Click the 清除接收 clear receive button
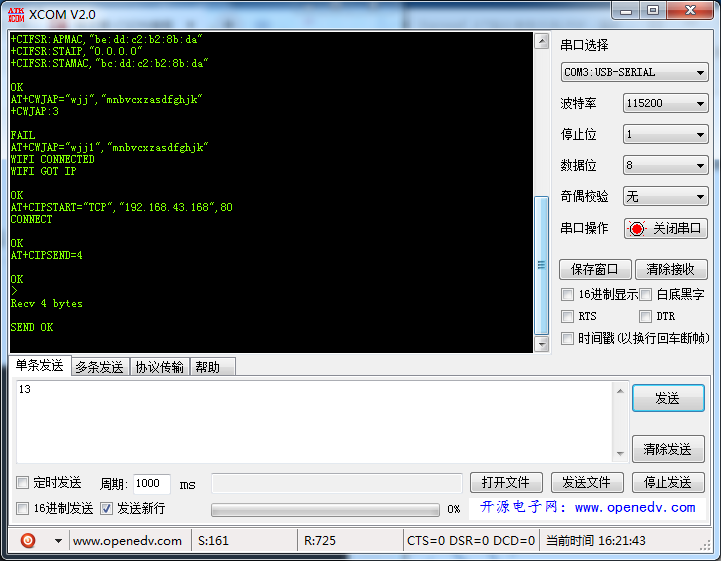 671,269
